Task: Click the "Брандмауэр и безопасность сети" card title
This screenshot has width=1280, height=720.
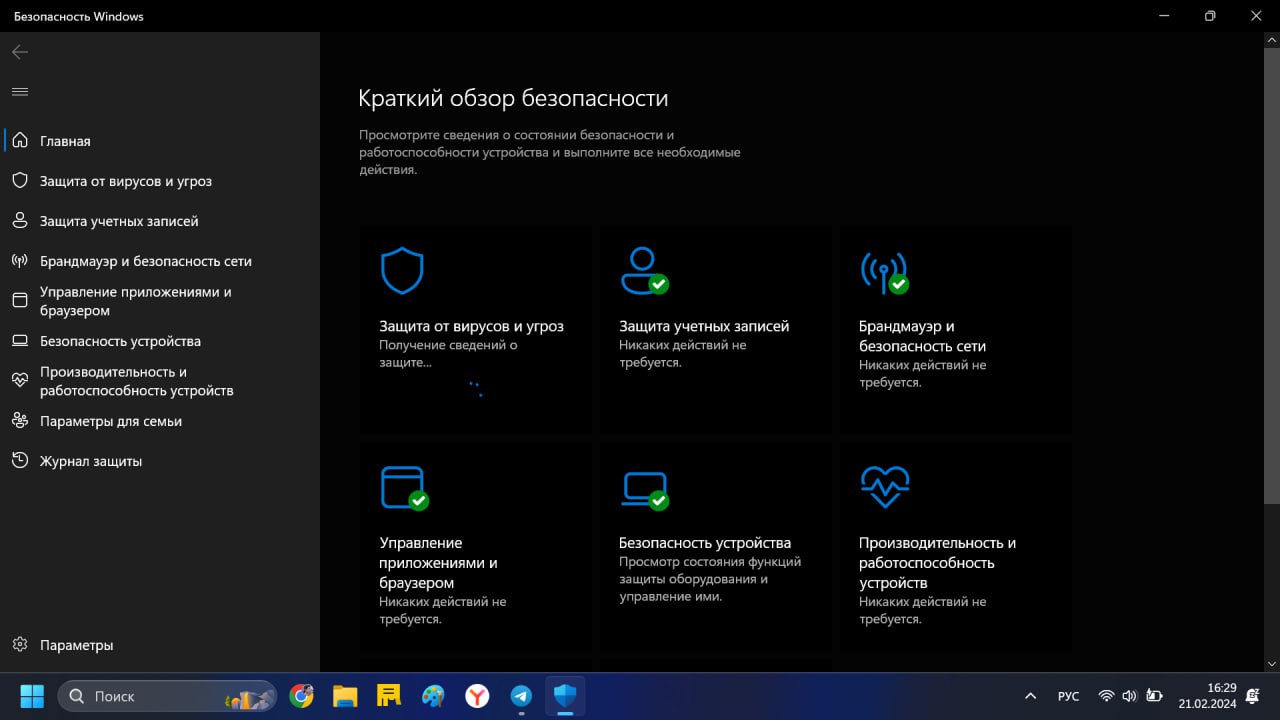Action: click(x=922, y=336)
